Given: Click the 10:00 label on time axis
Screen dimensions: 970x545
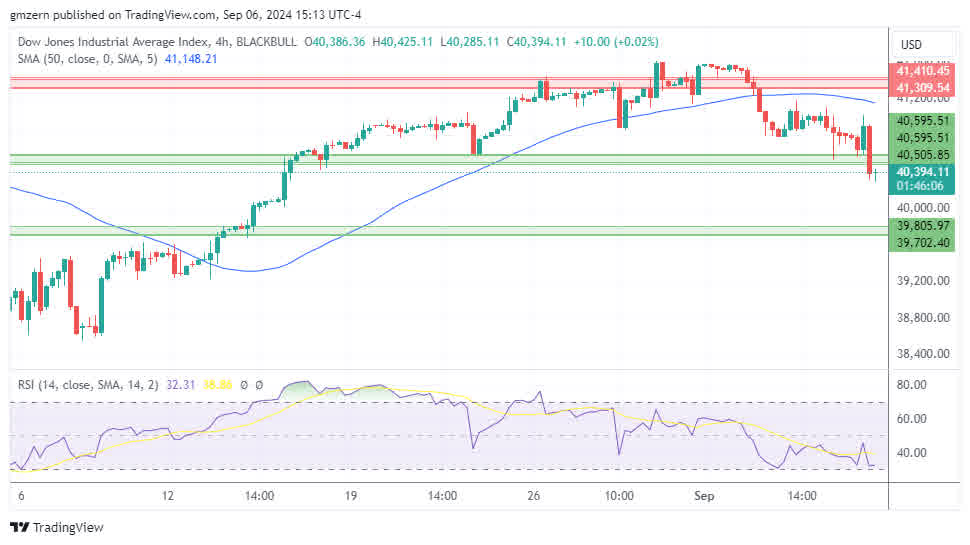Looking at the screenshot, I should click(619, 496).
